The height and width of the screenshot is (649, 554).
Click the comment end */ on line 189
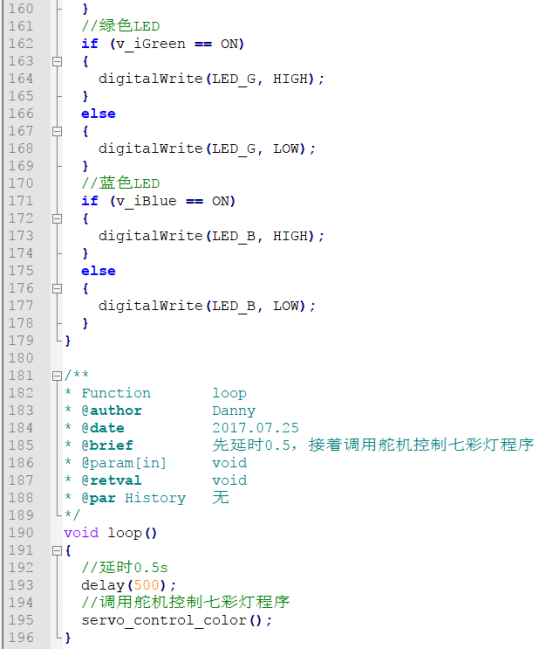[x=72, y=515]
